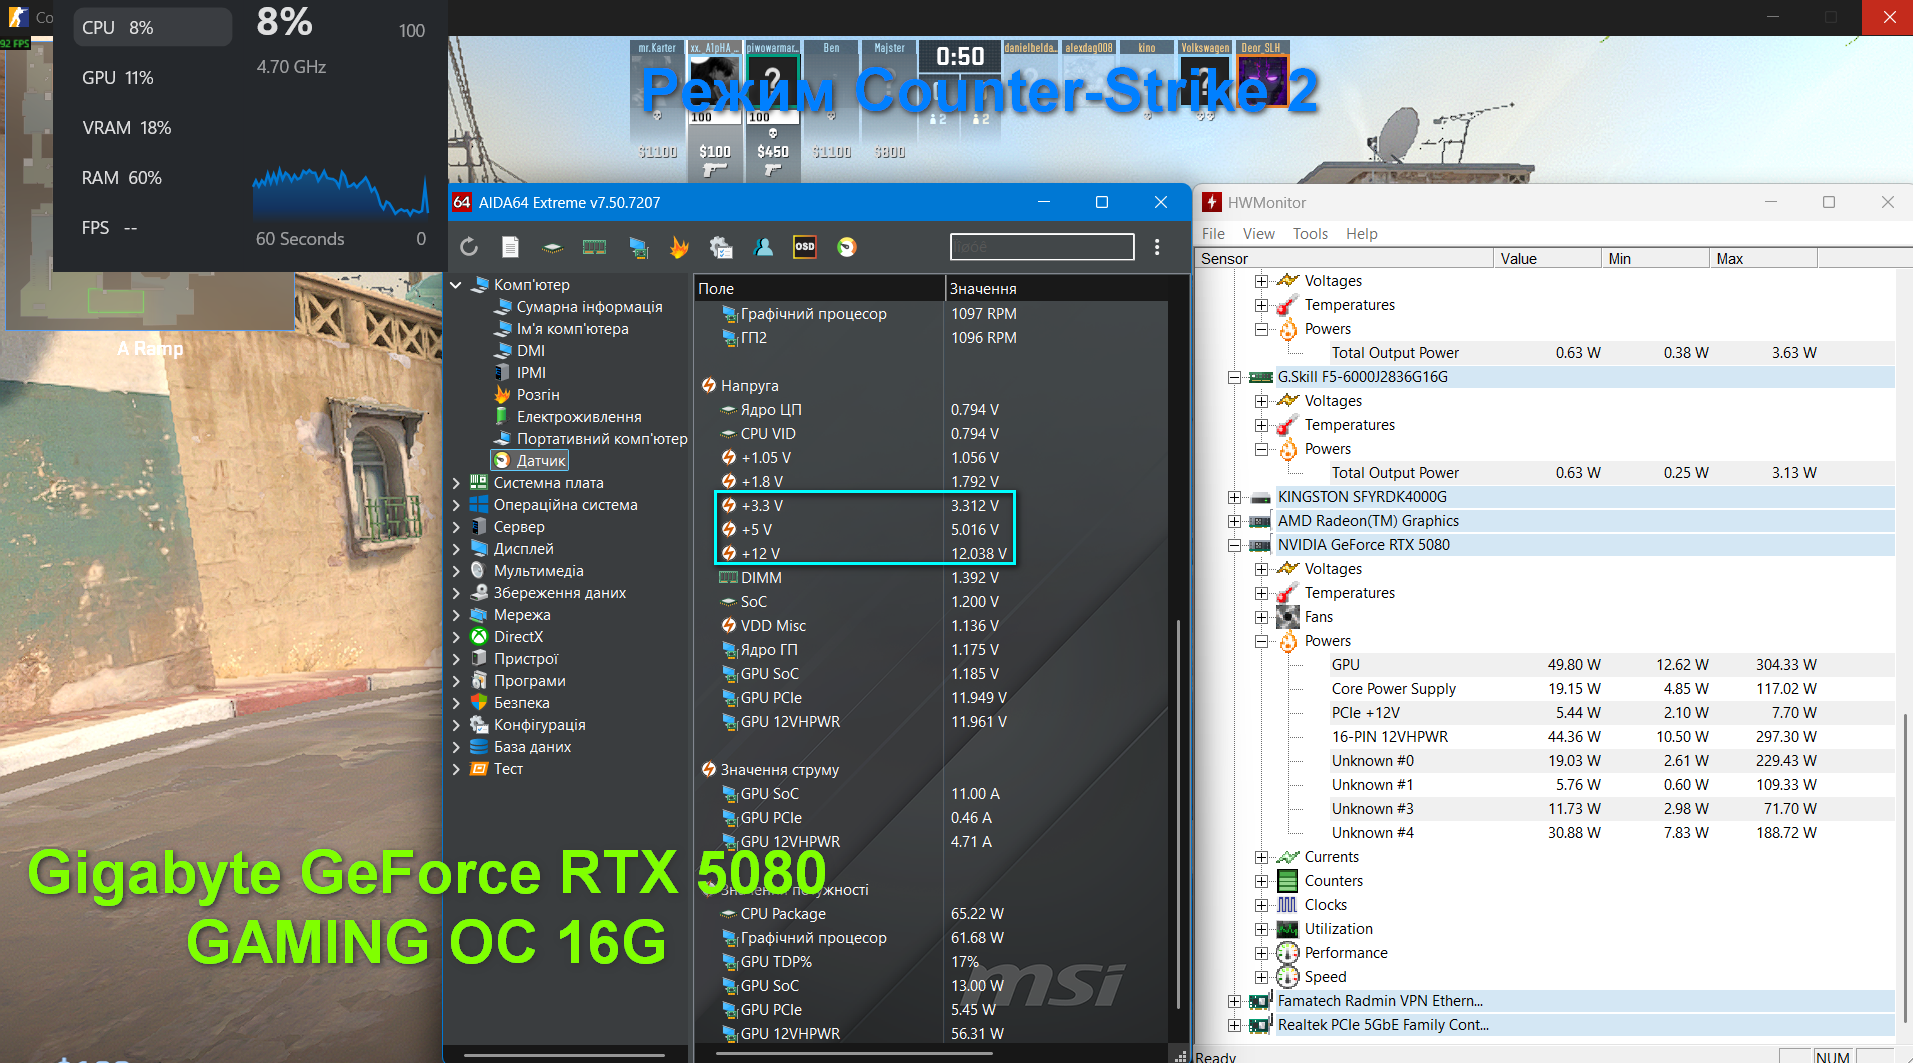Open the HWMonitor View menu

[1258, 234]
